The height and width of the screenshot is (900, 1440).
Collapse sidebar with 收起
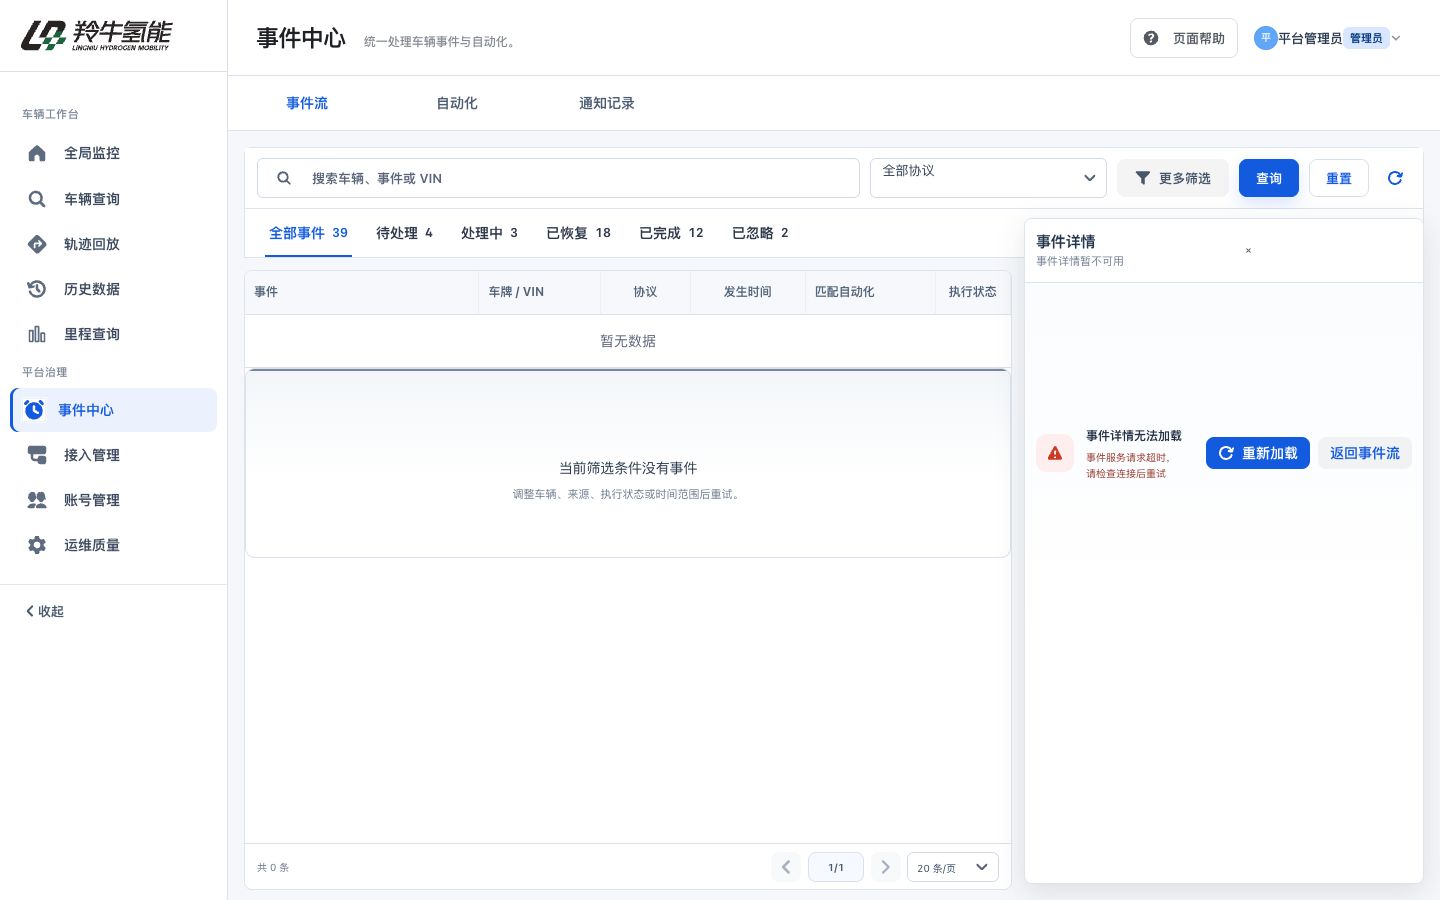tap(45, 611)
